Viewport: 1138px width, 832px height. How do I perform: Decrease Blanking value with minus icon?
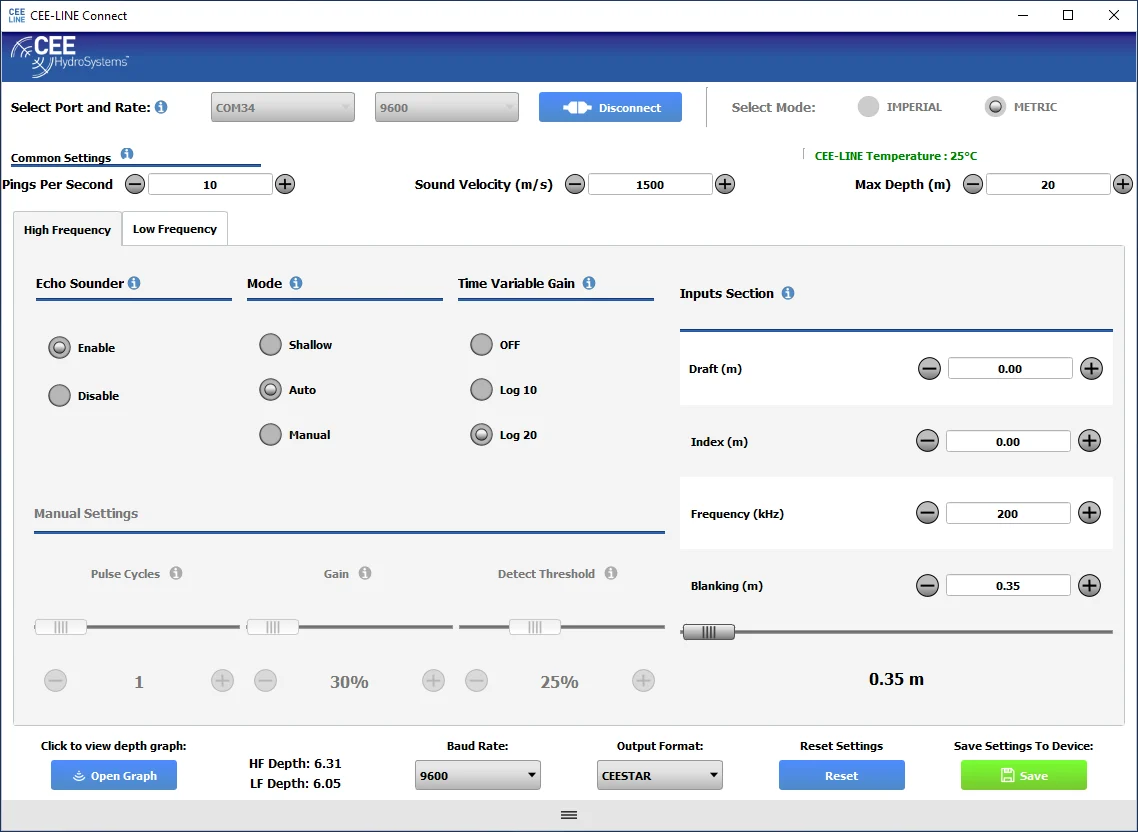pyautogui.click(x=928, y=586)
